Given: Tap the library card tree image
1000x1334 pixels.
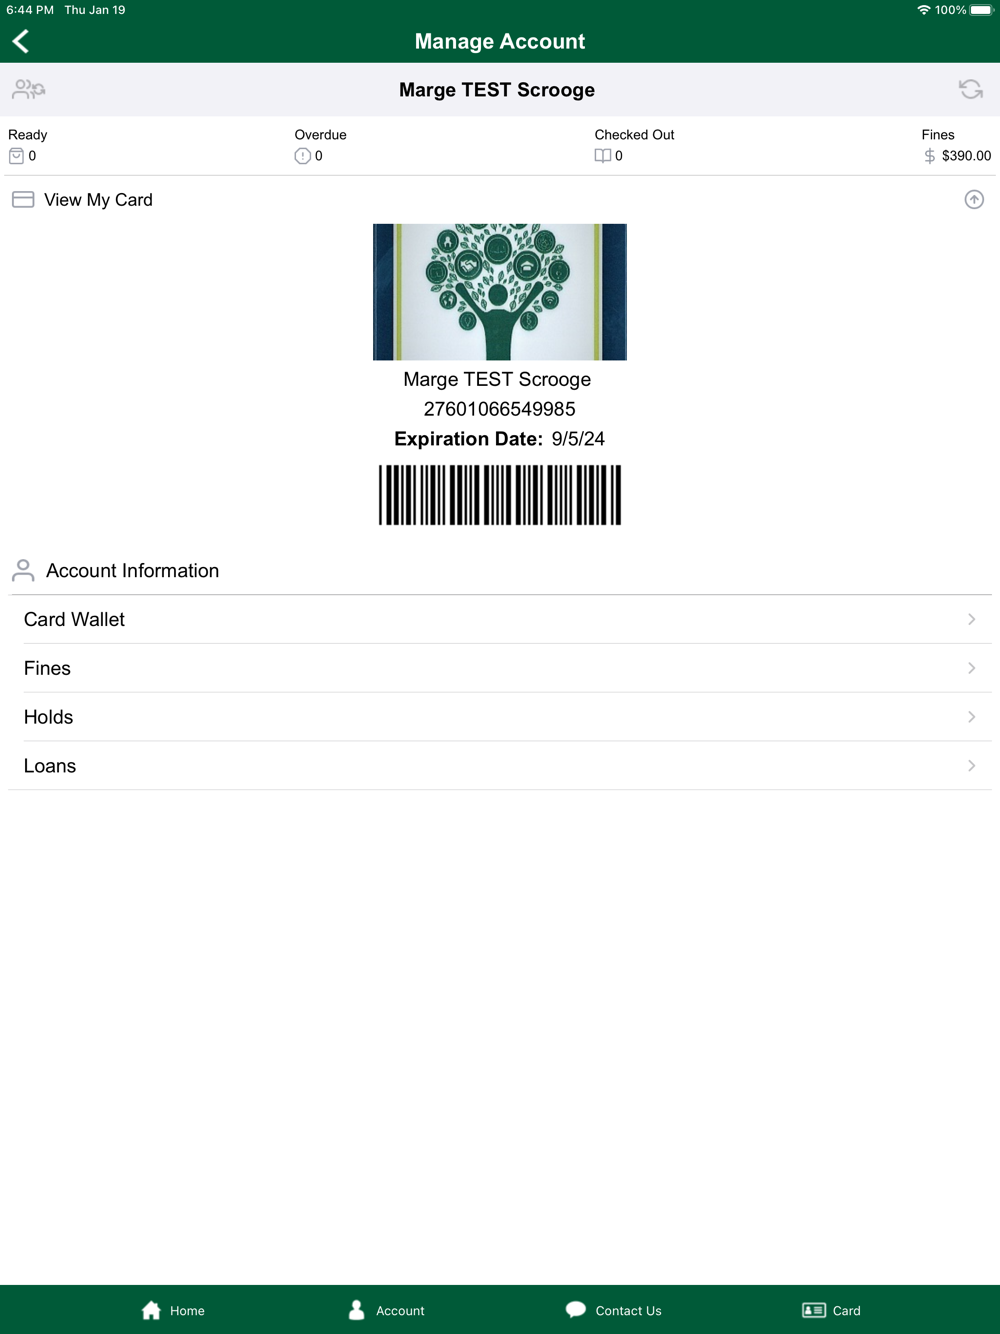Looking at the screenshot, I should [x=500, y=292].
